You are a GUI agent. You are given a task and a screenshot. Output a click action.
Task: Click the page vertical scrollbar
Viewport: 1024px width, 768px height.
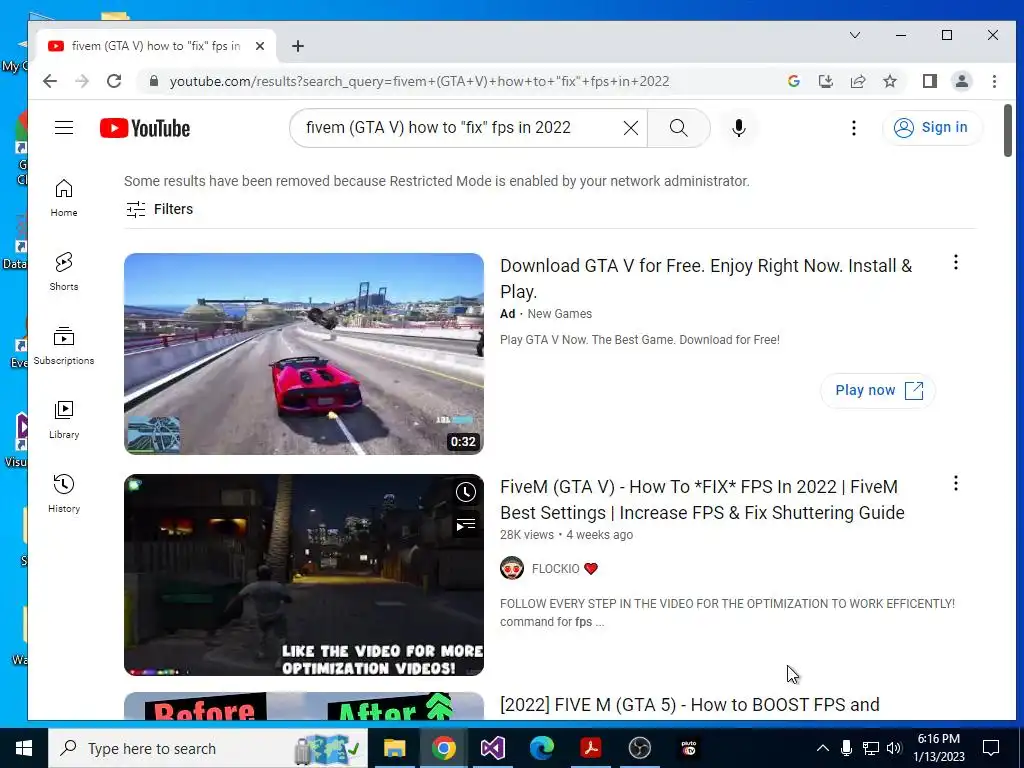[x=1008, y=131]
